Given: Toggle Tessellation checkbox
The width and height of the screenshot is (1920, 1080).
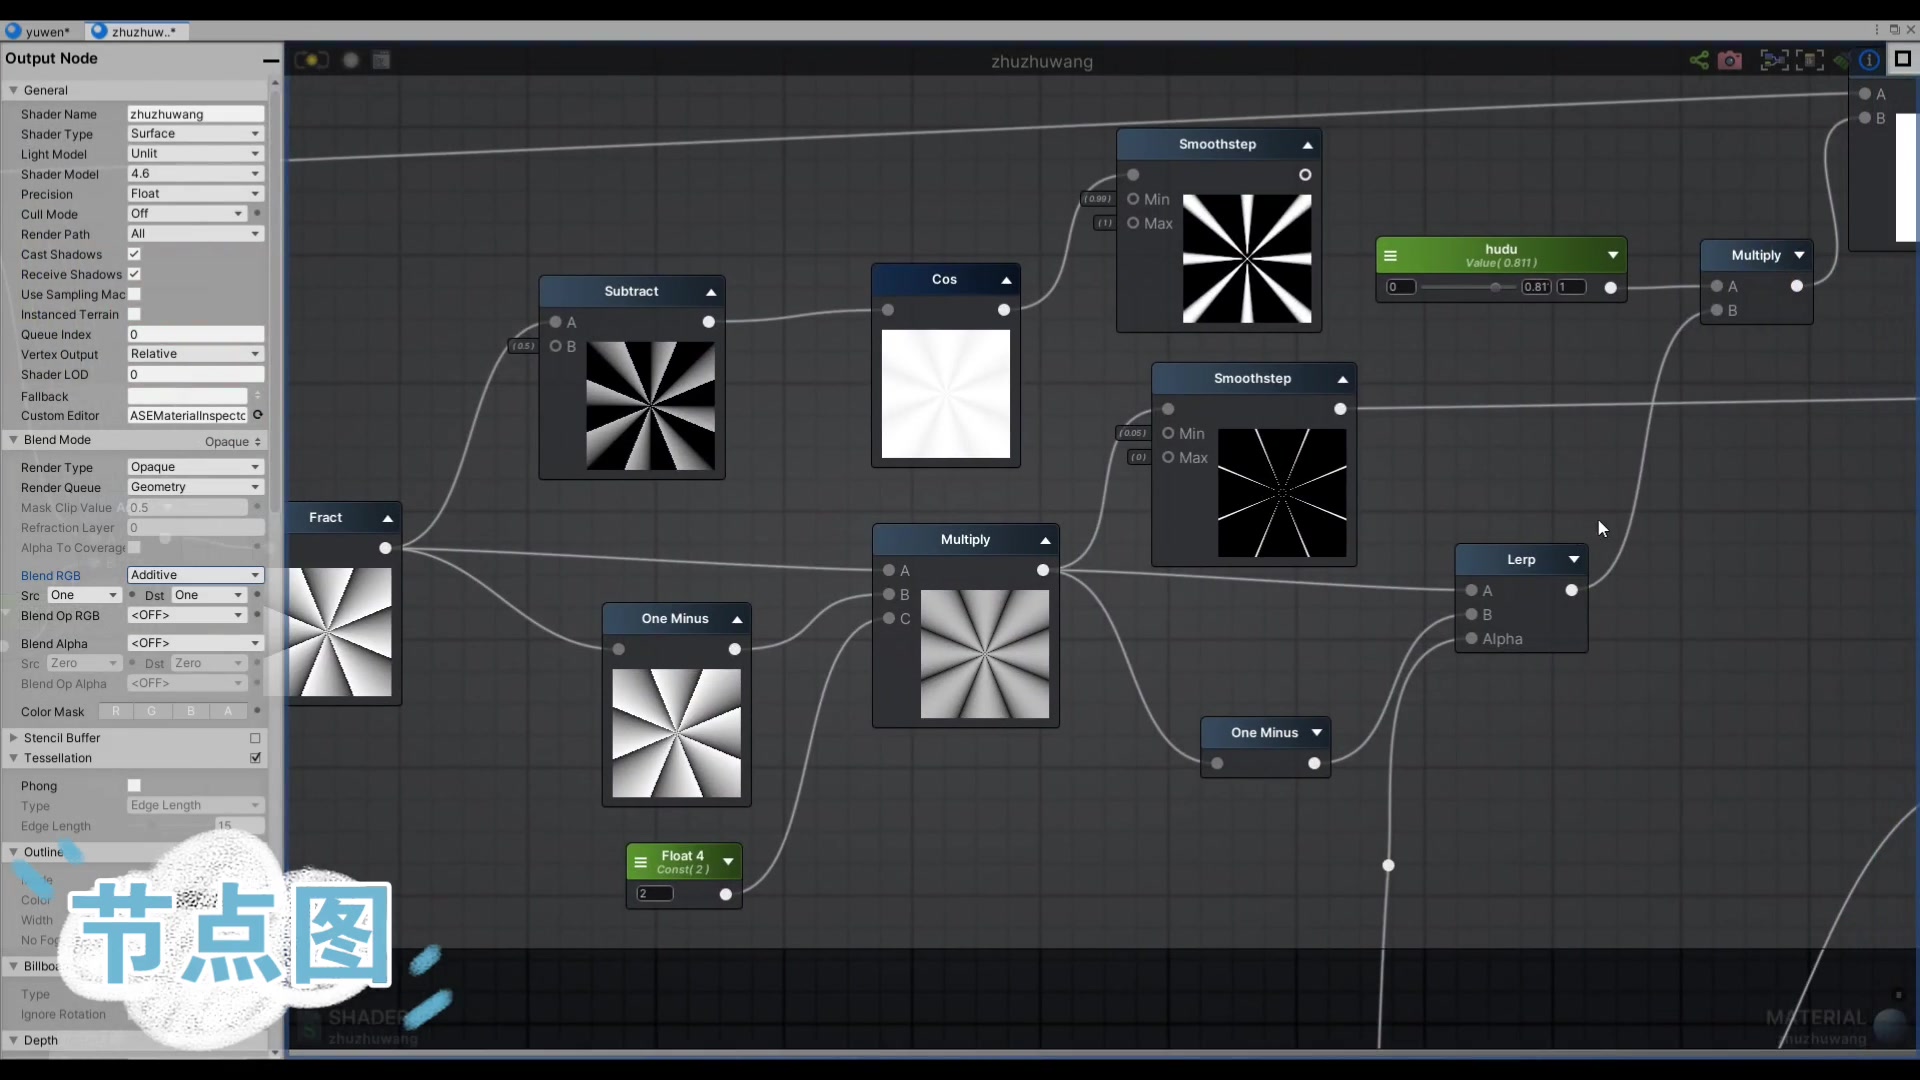Looking at the screenshot, I should (256, 758).
